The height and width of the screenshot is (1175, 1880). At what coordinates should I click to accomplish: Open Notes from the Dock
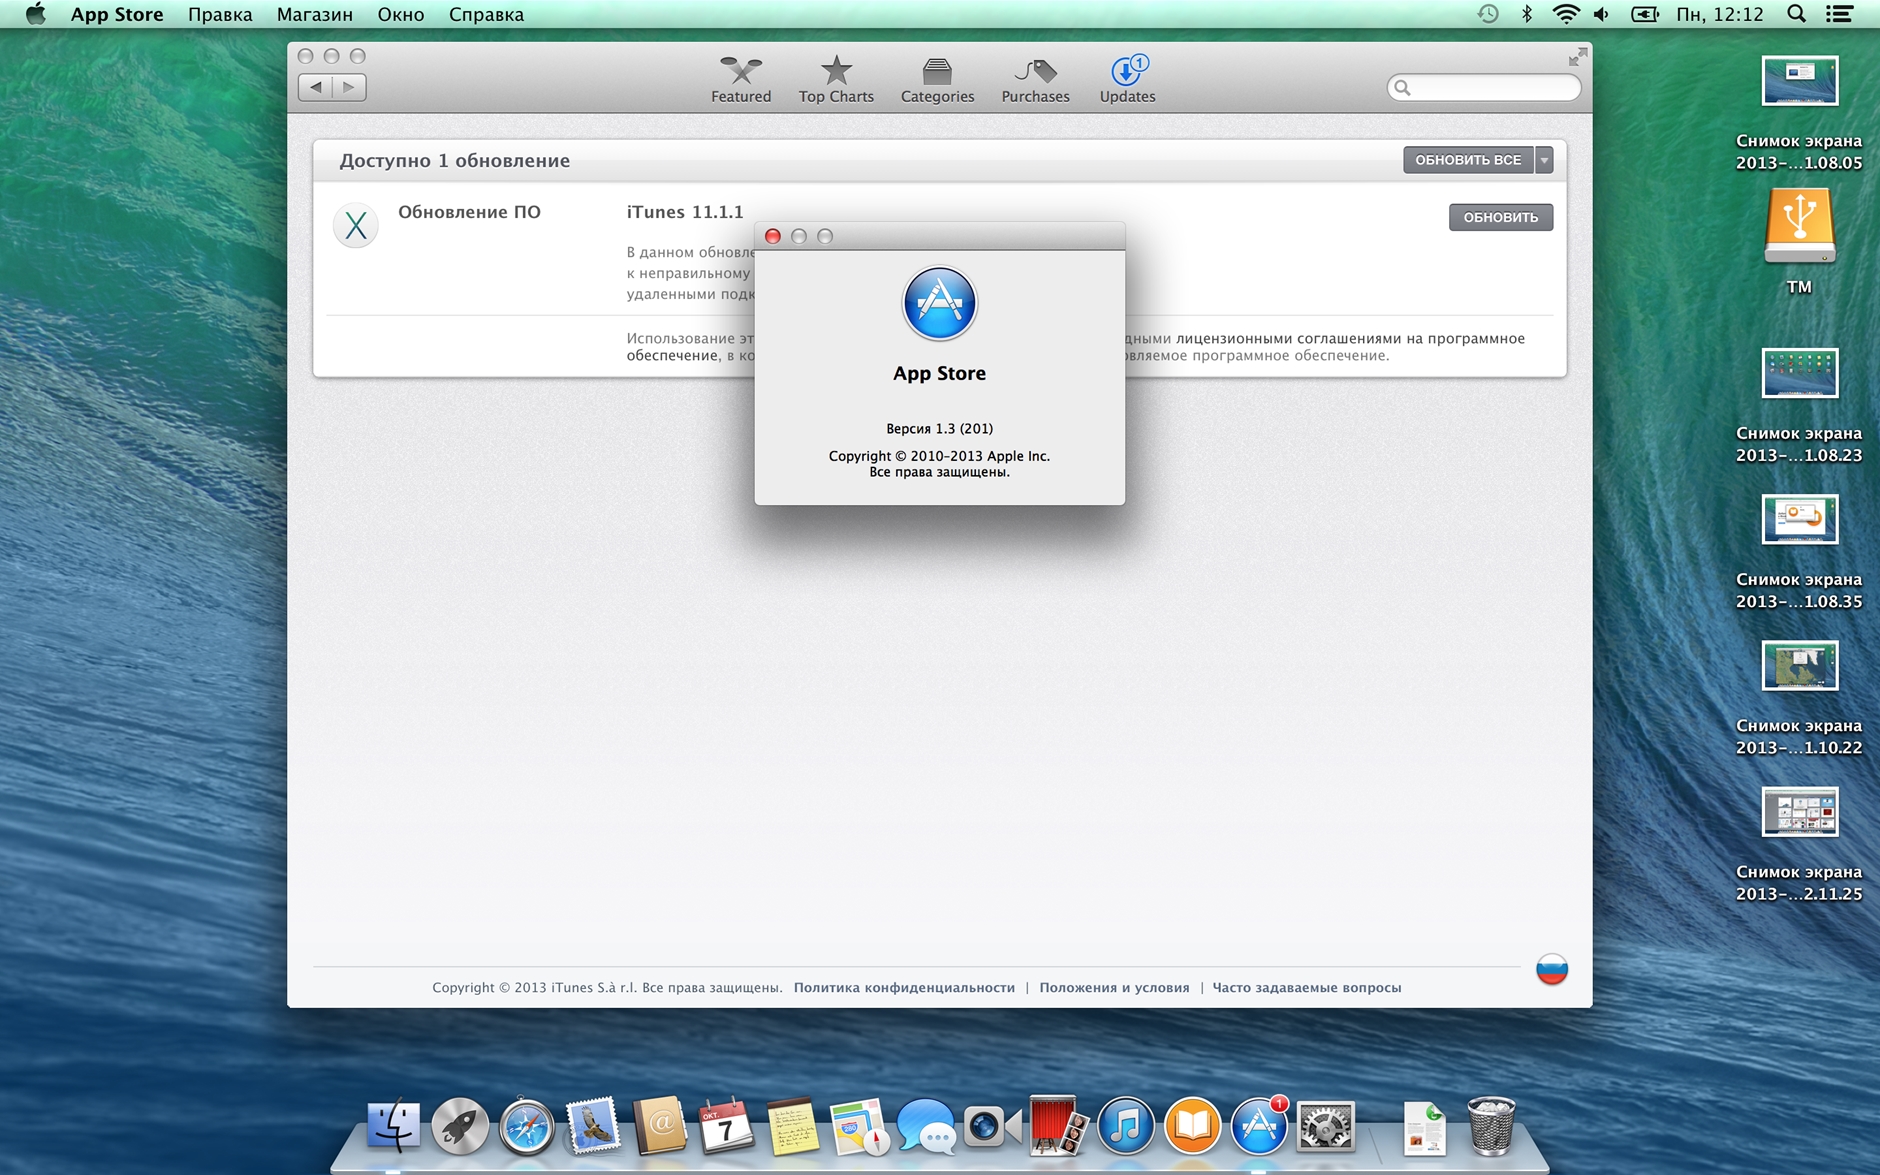[x=793, y=1127]
